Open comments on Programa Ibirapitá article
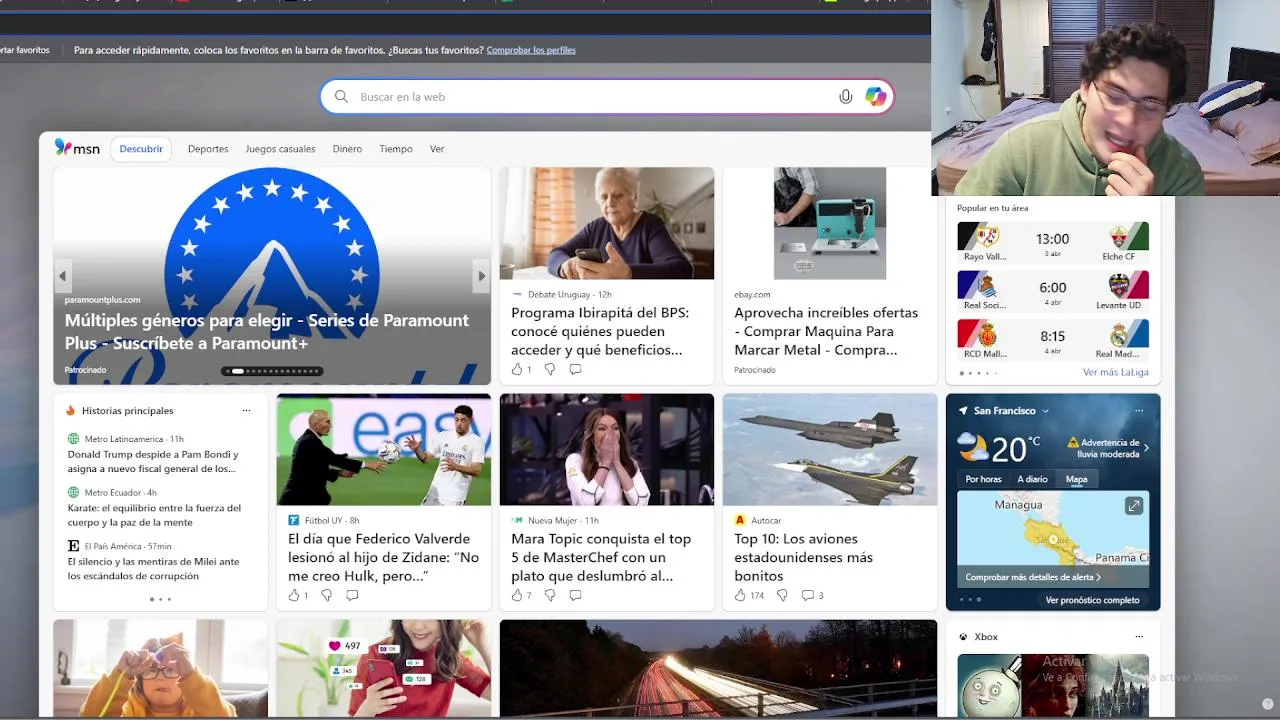The width and height of the screenshot is (1280, 720). tap(575, 369)
